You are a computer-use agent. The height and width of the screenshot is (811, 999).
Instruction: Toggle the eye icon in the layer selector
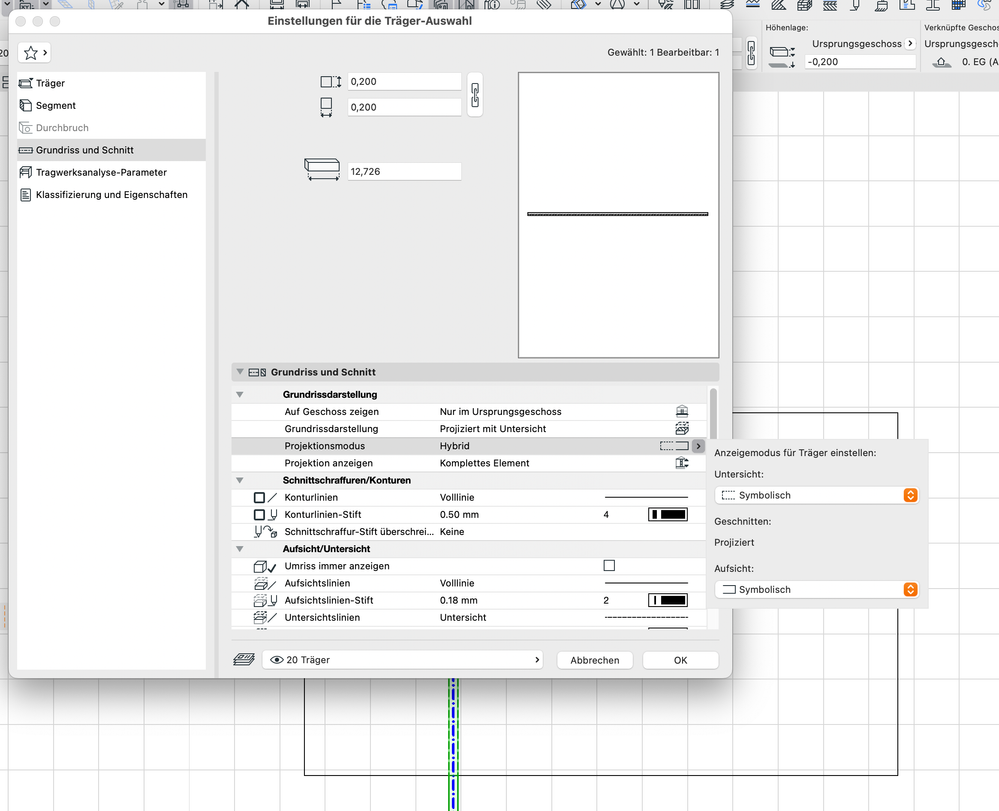[277, 660]
